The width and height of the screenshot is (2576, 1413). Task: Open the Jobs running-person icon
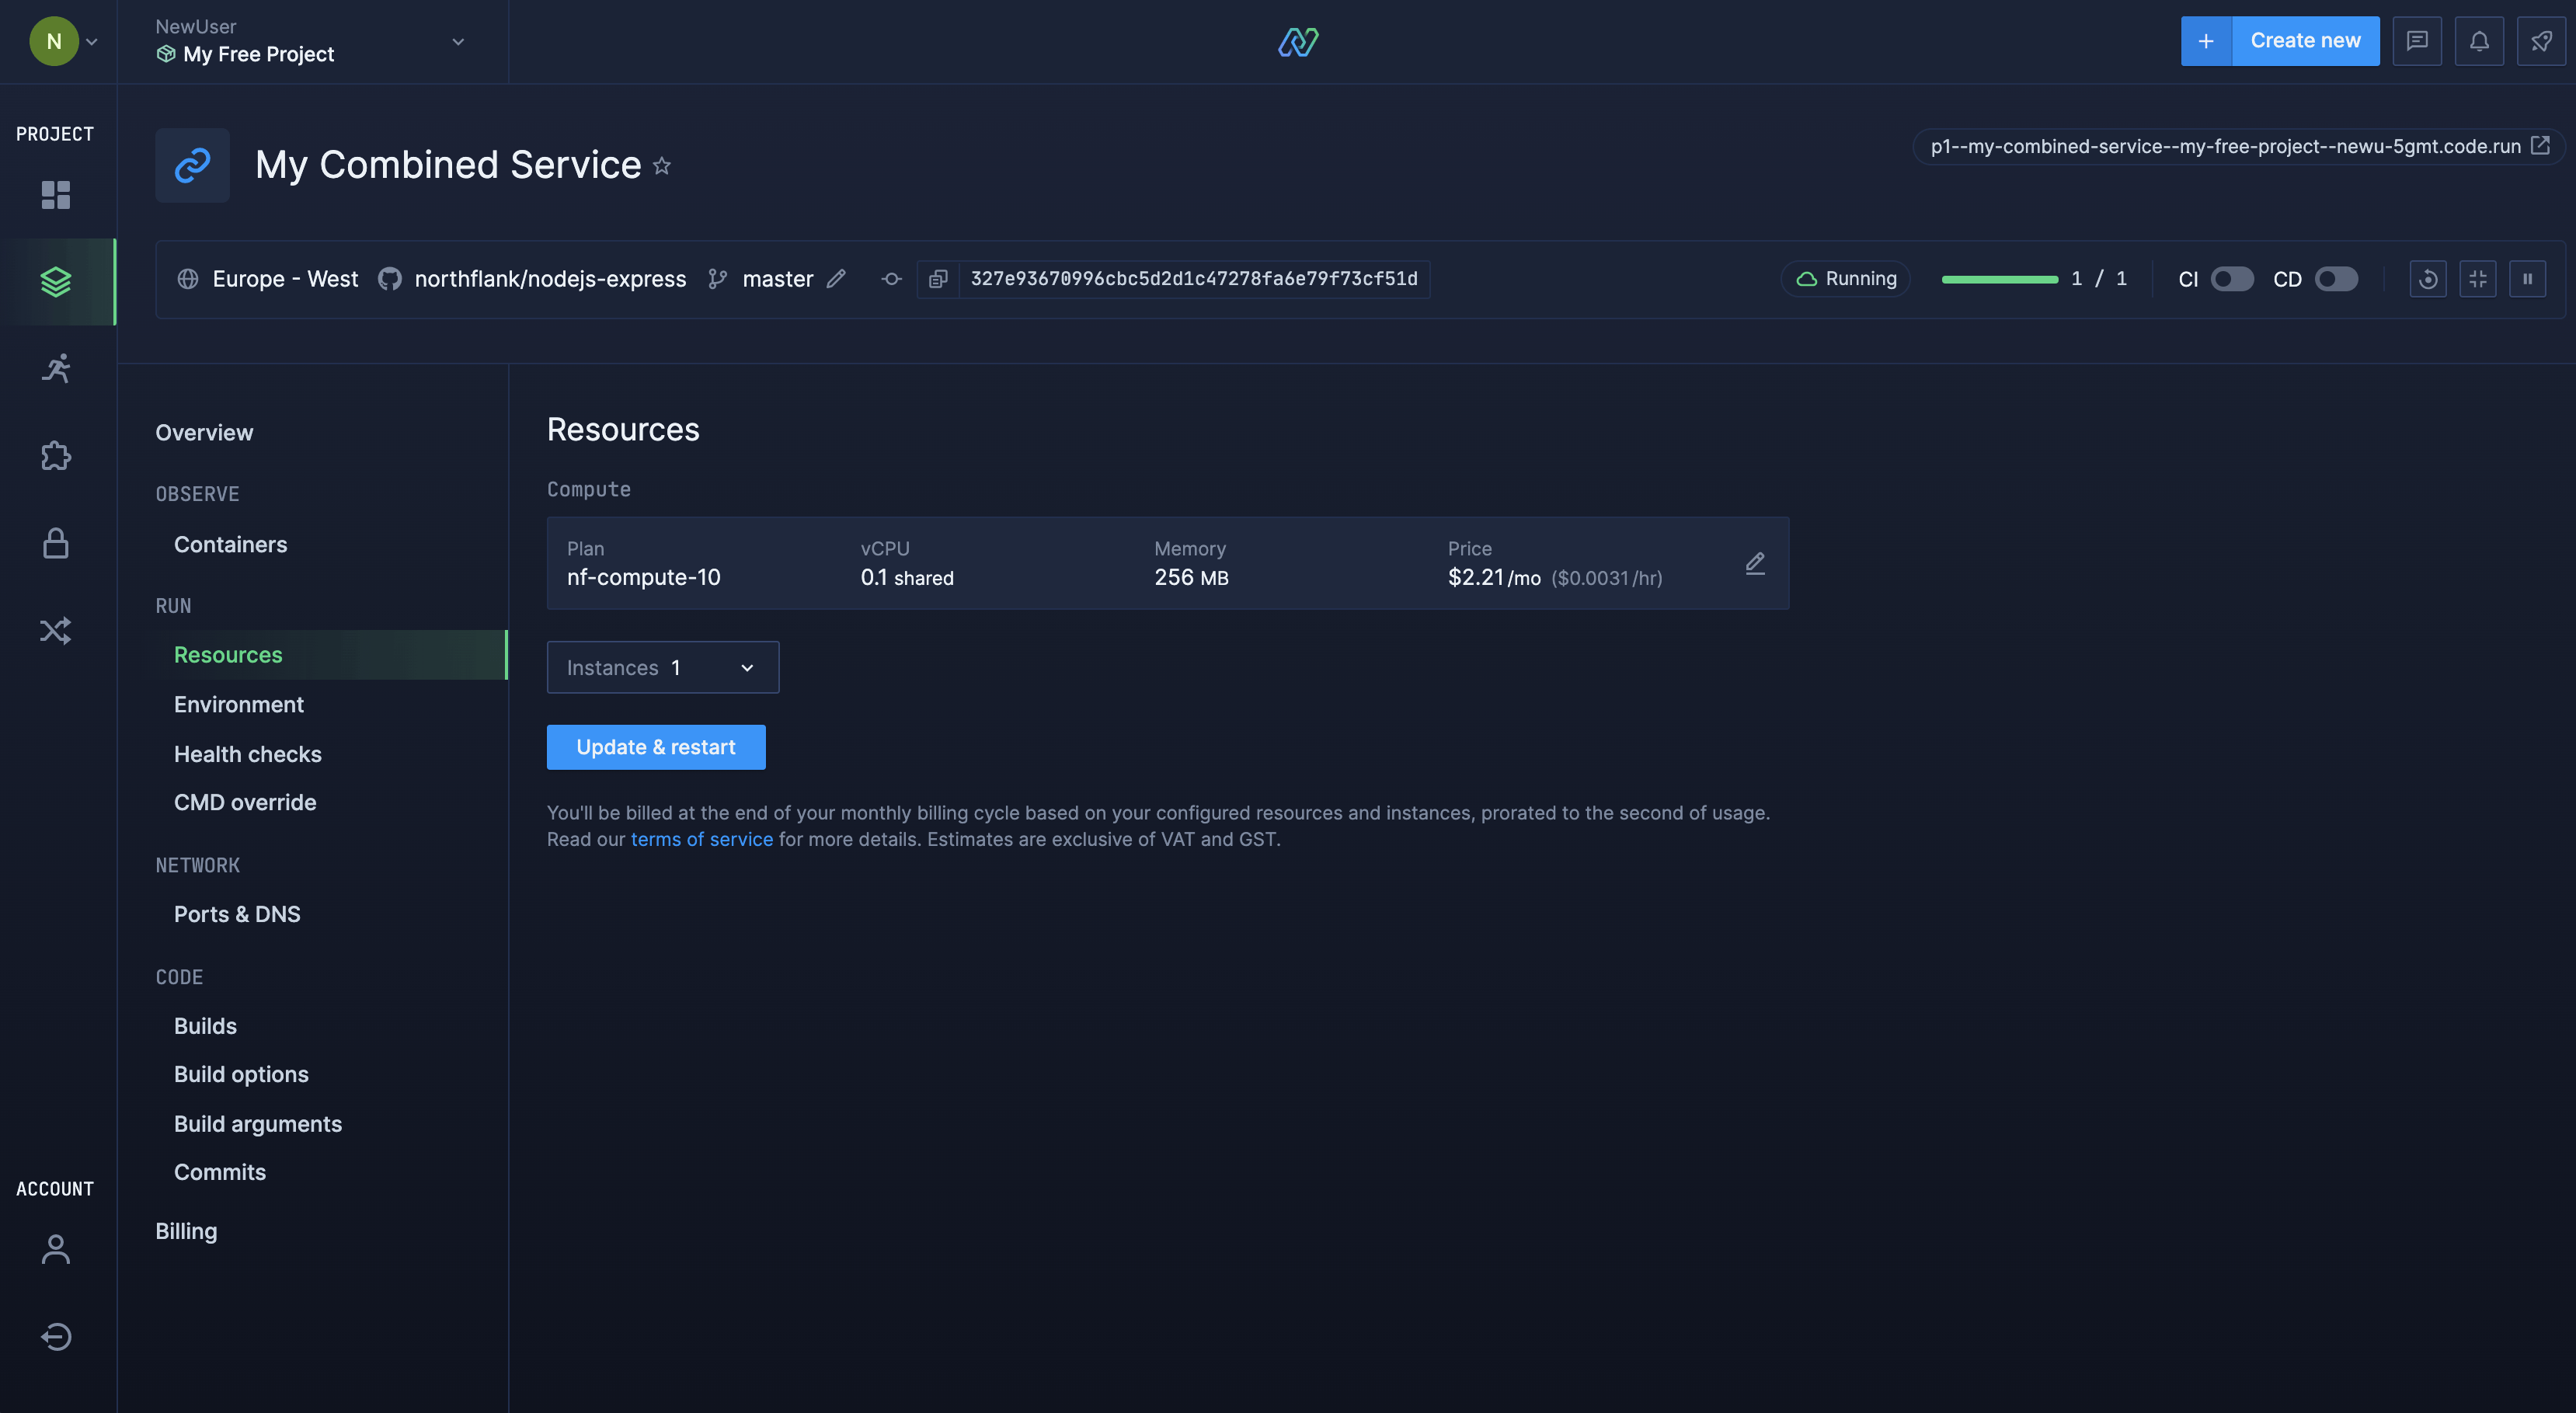coord(56,368)
